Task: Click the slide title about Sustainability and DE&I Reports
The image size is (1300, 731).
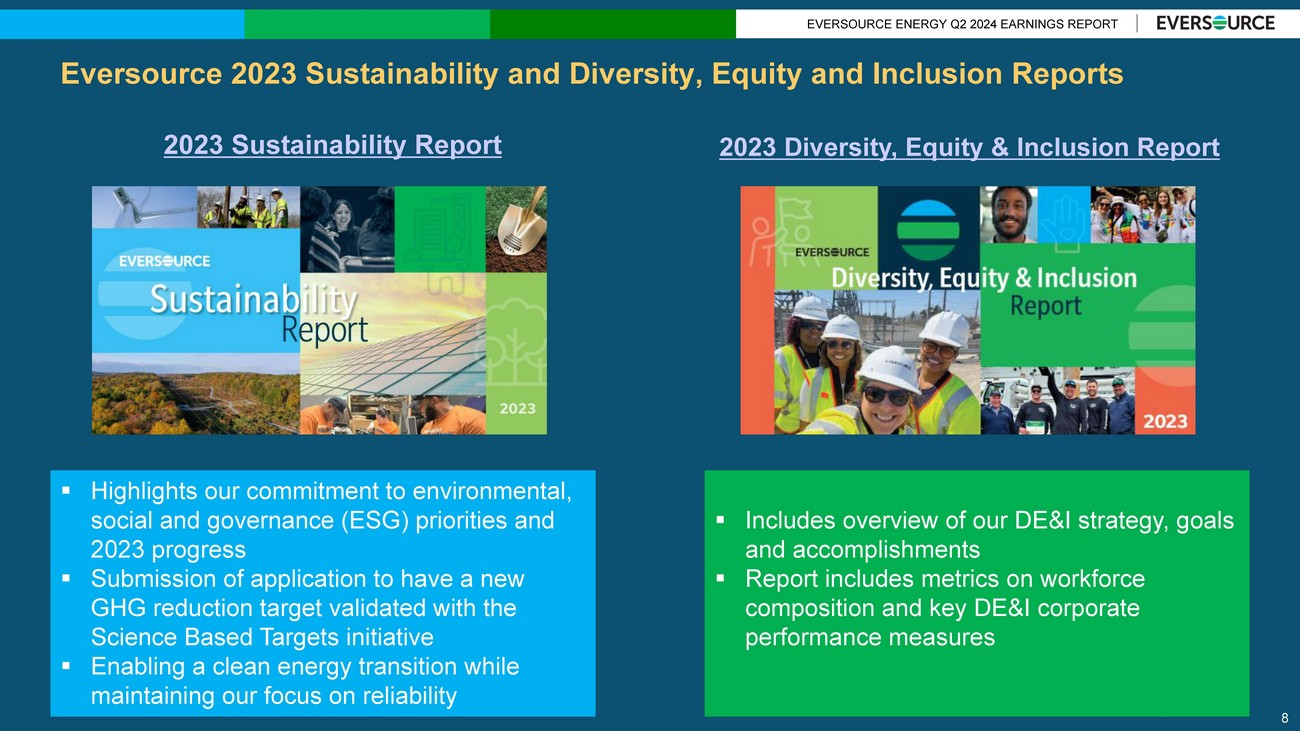Action: click(x=592, y=74)
